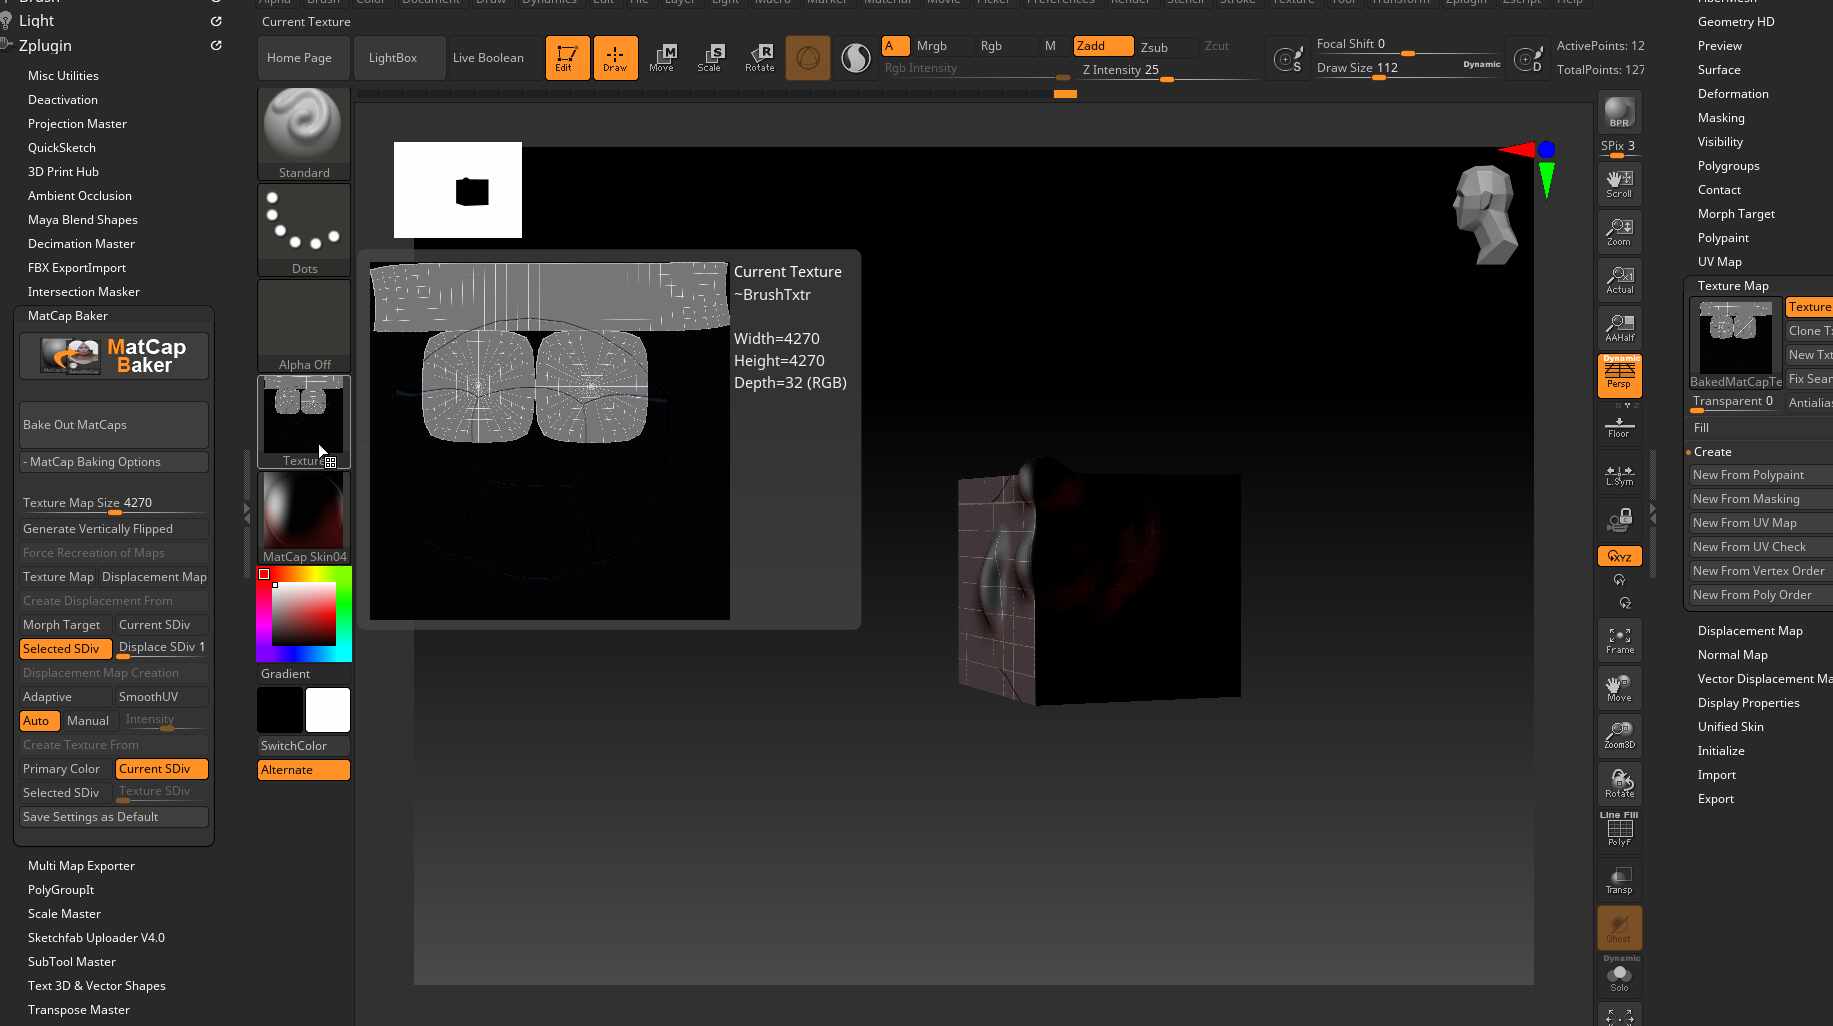Select the Rotate transform tool in top toolbar
The image size is (1833, 1026).
(759, 58)
